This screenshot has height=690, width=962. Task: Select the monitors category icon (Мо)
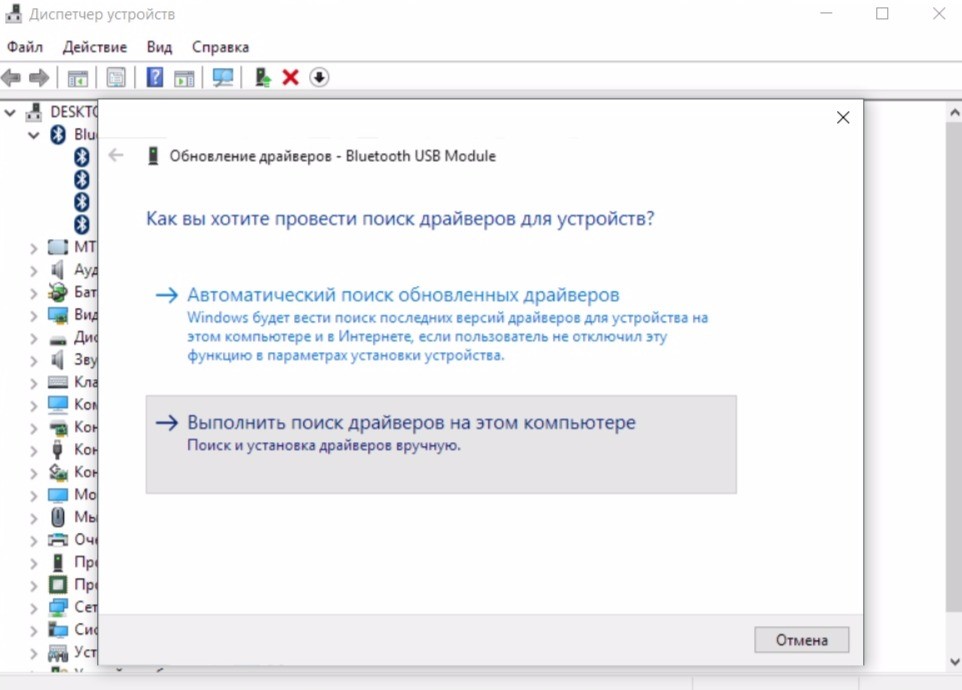(x=58, y=494)
